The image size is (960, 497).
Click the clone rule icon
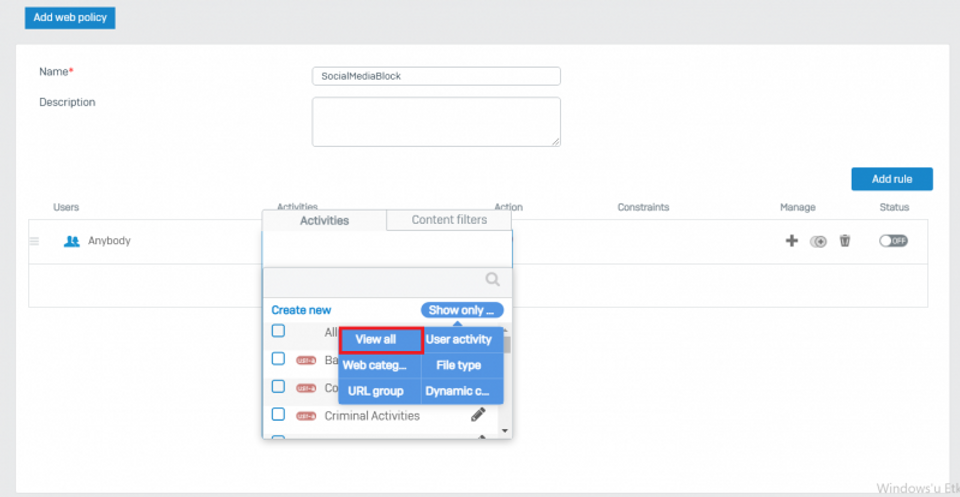click(818, 241)
